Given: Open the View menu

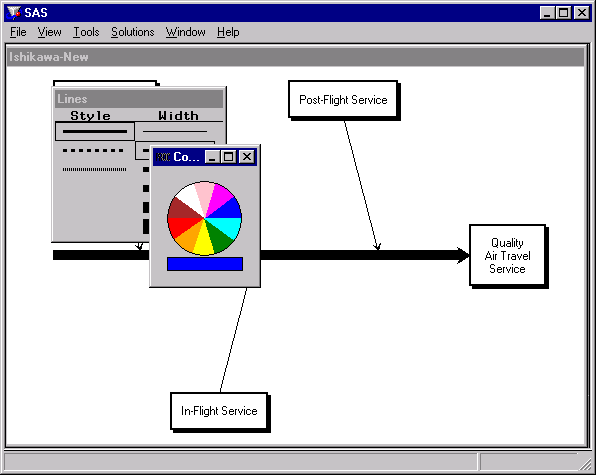Looking at the screenshot, I should click(49, 32).
